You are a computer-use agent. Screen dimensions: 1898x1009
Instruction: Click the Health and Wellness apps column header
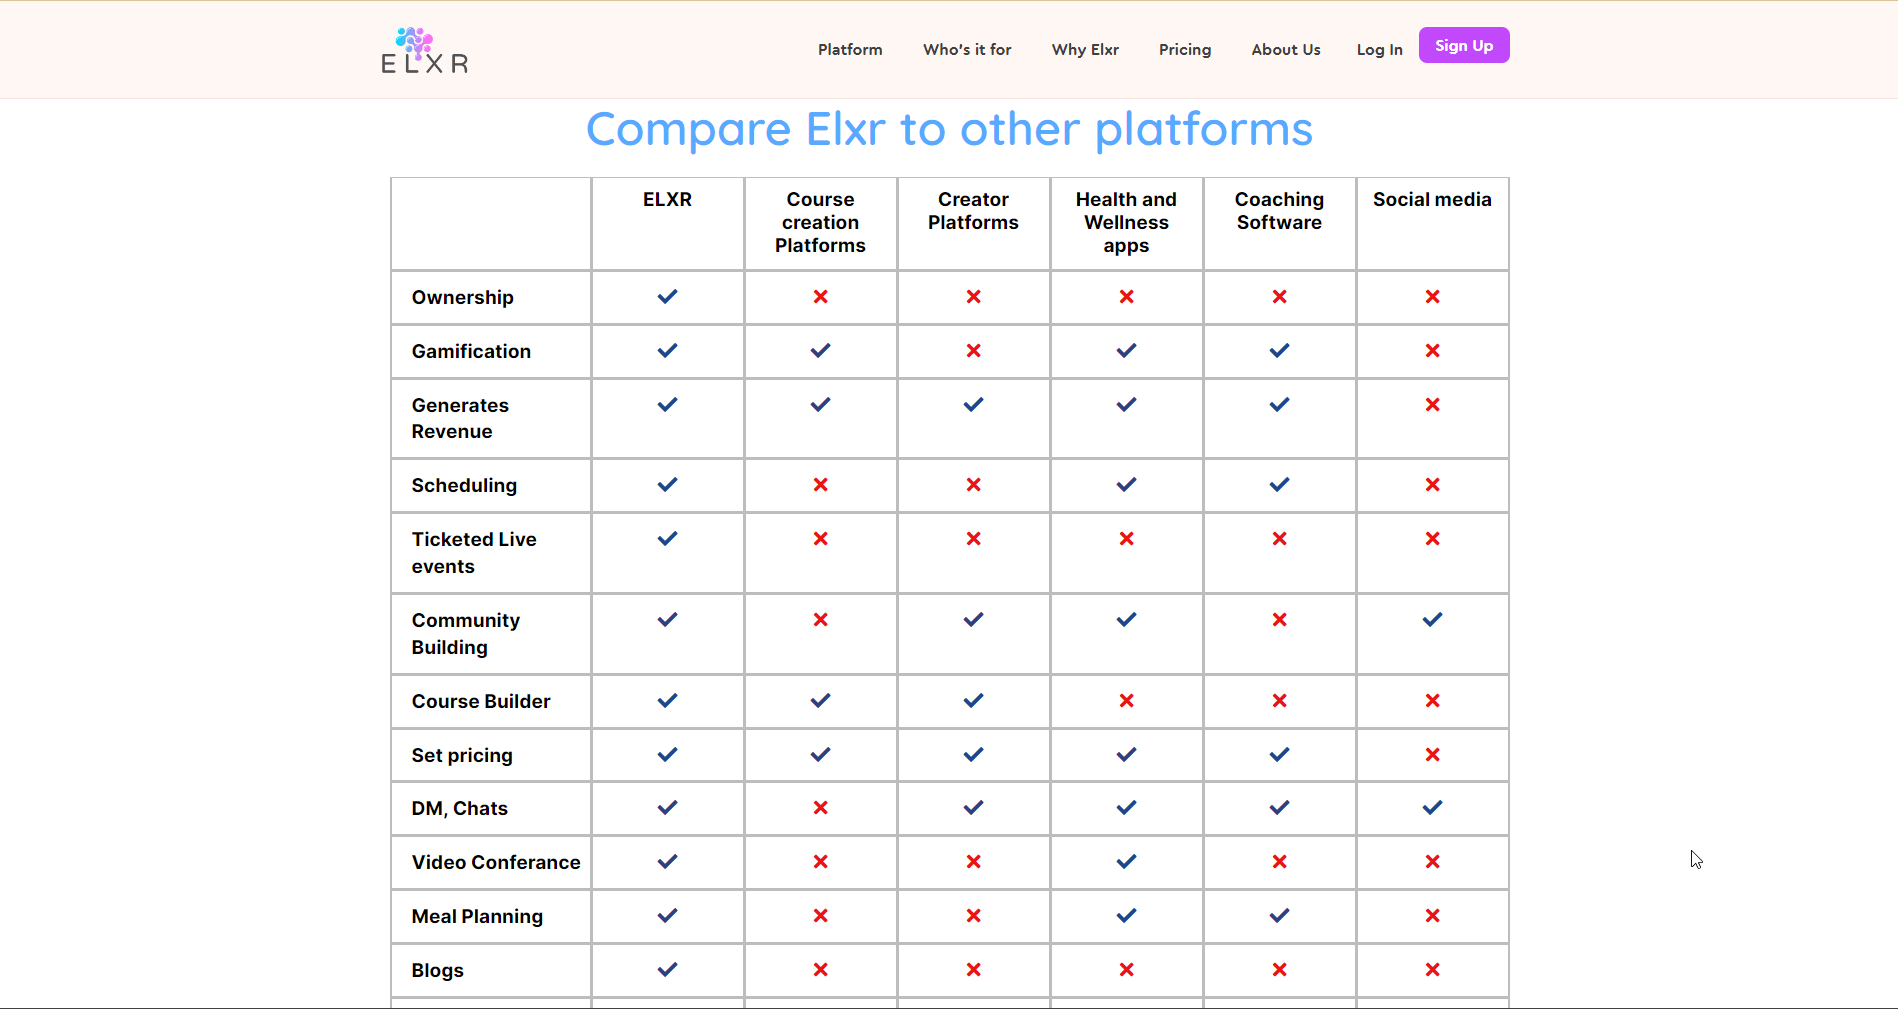point(1126,222)
